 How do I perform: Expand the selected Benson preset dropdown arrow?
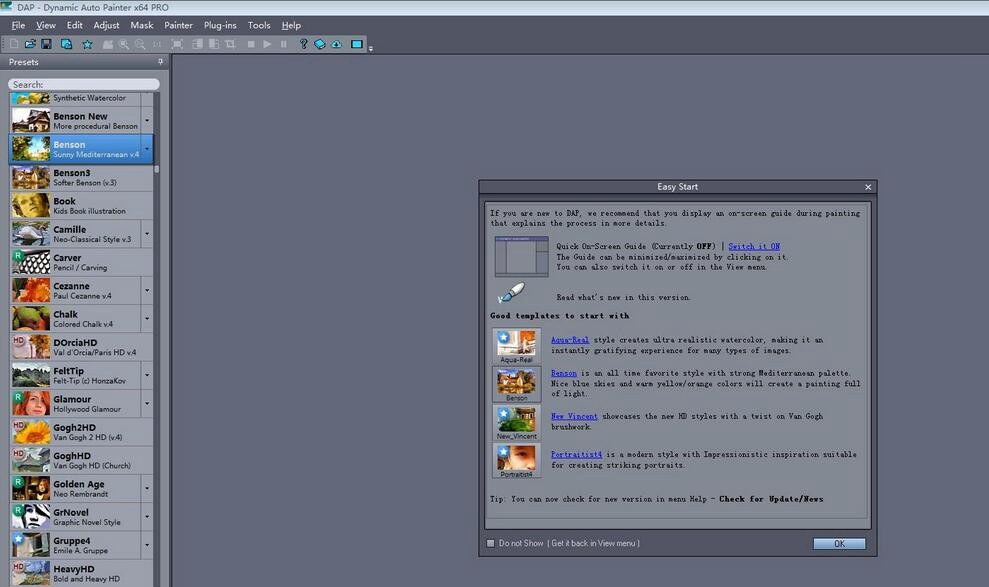click(x=147, y=149)
